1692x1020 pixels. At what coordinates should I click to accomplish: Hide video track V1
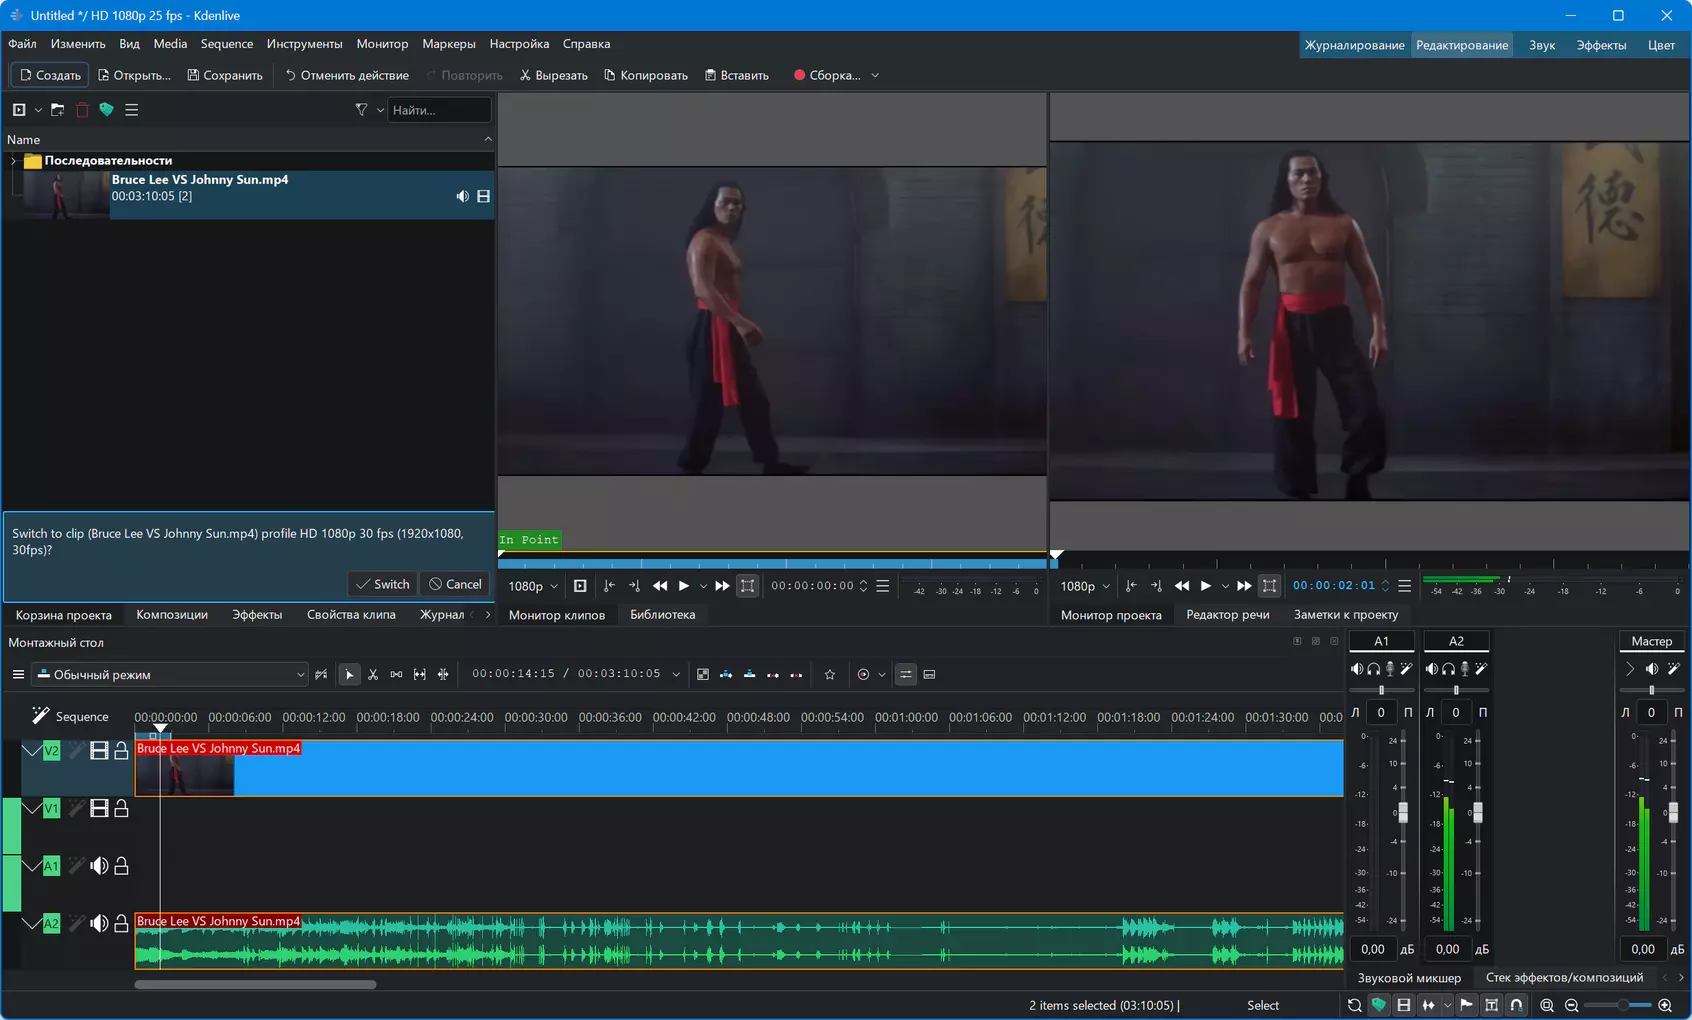(99, 808)
